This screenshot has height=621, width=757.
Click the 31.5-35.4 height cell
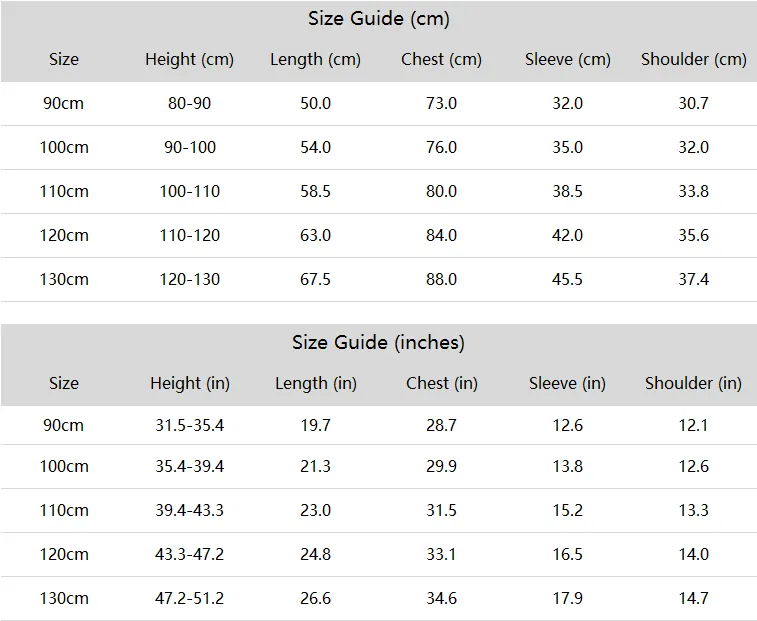pos(189,425)
